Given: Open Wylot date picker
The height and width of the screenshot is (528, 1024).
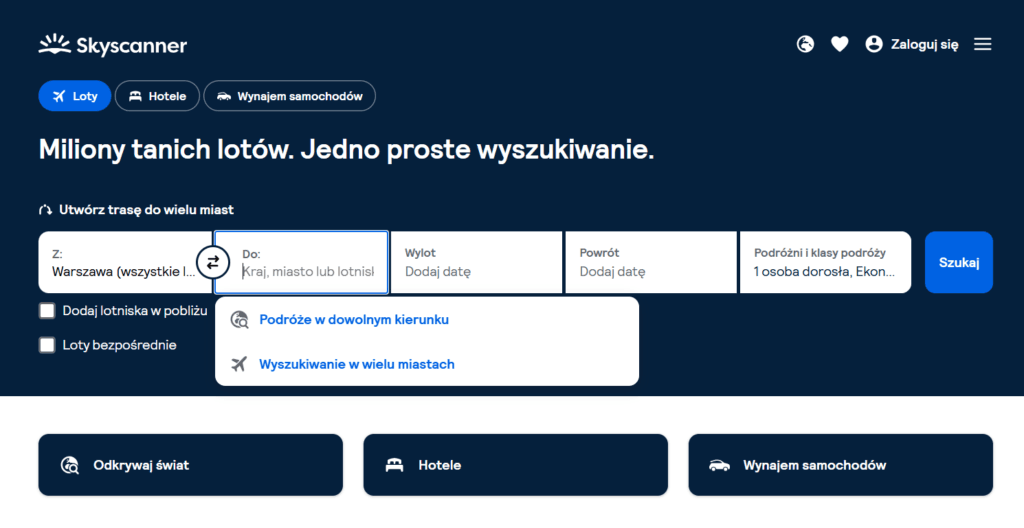Looking at the screenshot, I should point(475,263).
